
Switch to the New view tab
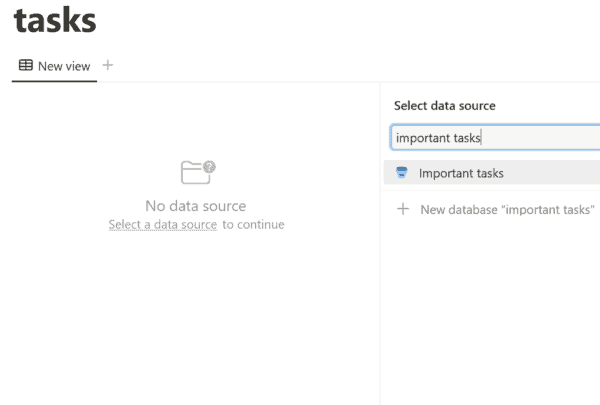(55, 66)
